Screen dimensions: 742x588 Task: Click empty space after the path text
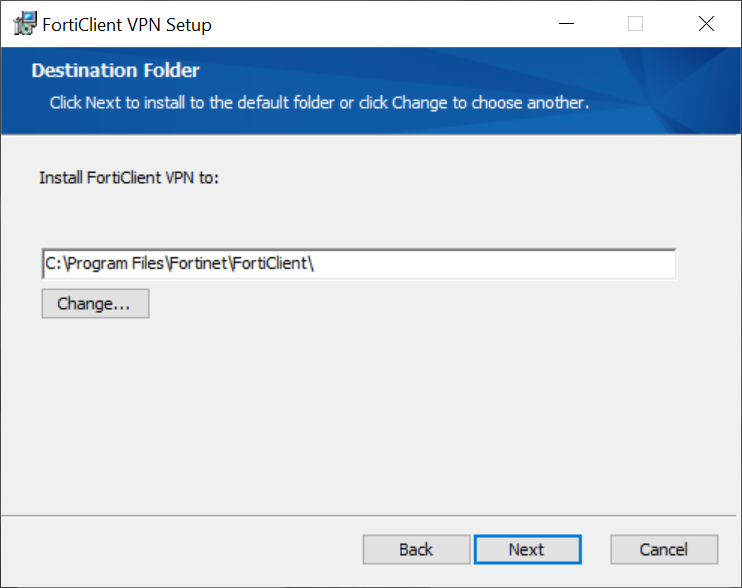click(500, 264)
